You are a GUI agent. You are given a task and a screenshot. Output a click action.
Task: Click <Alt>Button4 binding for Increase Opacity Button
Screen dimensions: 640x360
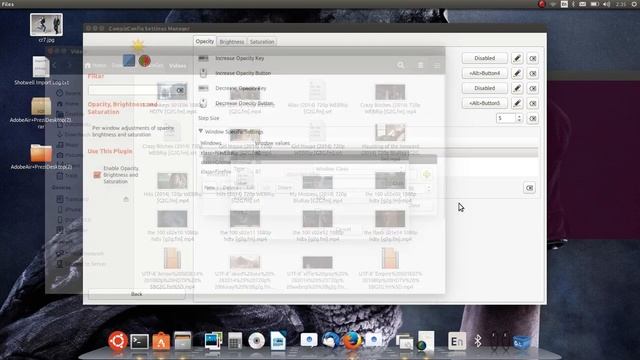tap(484, 73)
